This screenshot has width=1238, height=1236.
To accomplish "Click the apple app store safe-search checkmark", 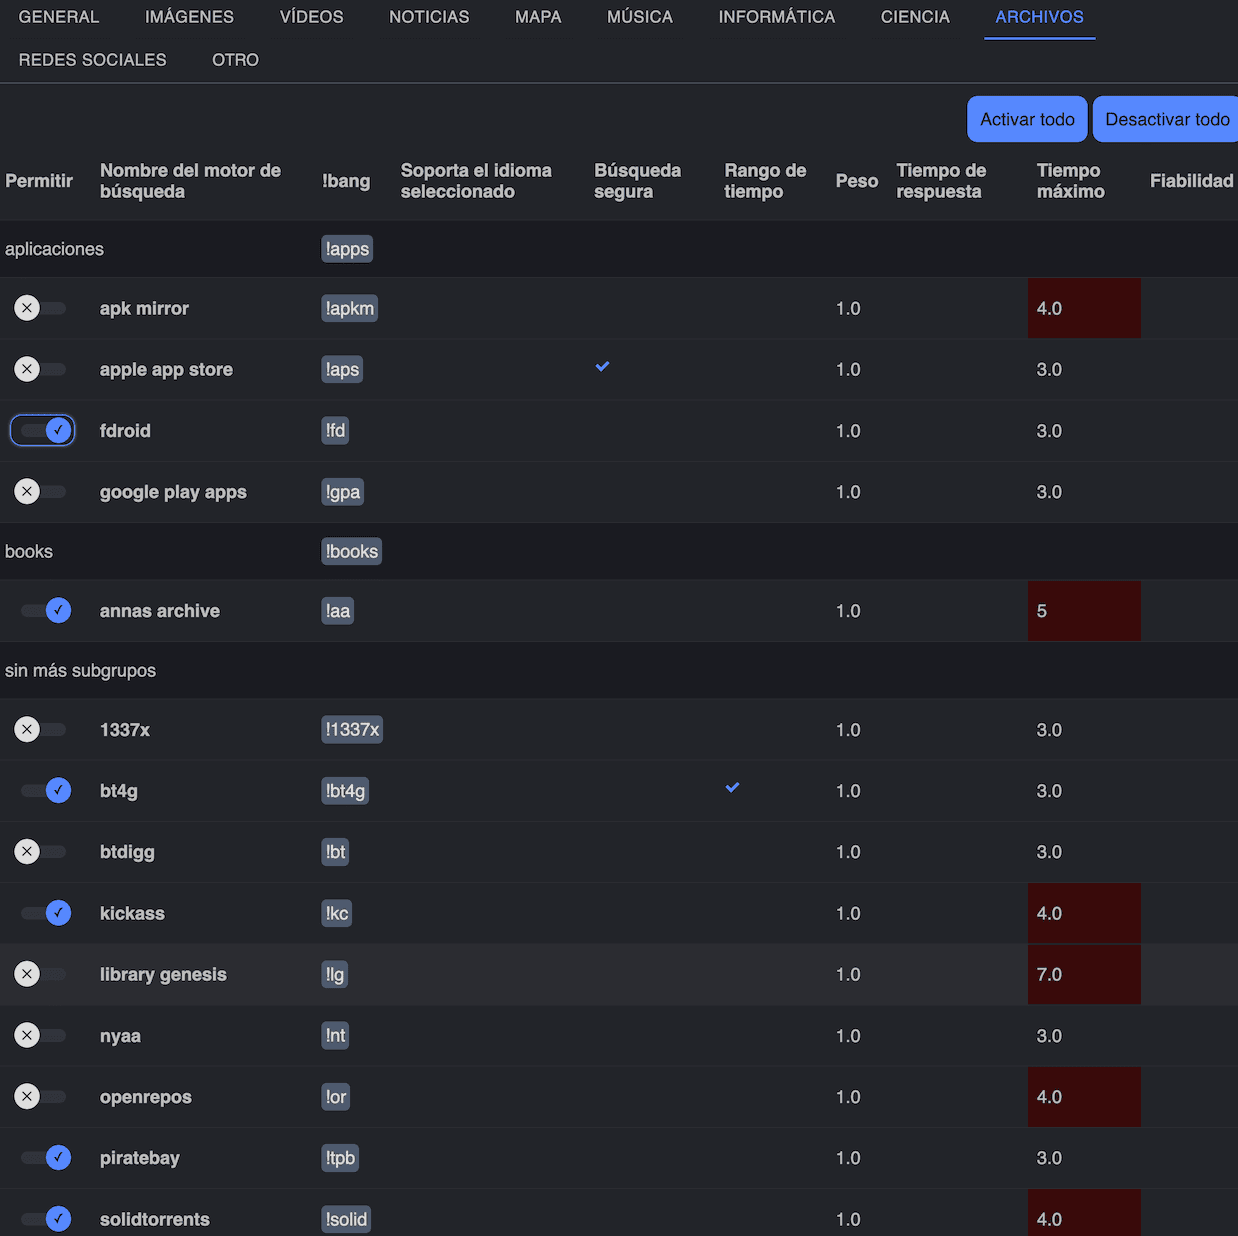I will [602, 367].
